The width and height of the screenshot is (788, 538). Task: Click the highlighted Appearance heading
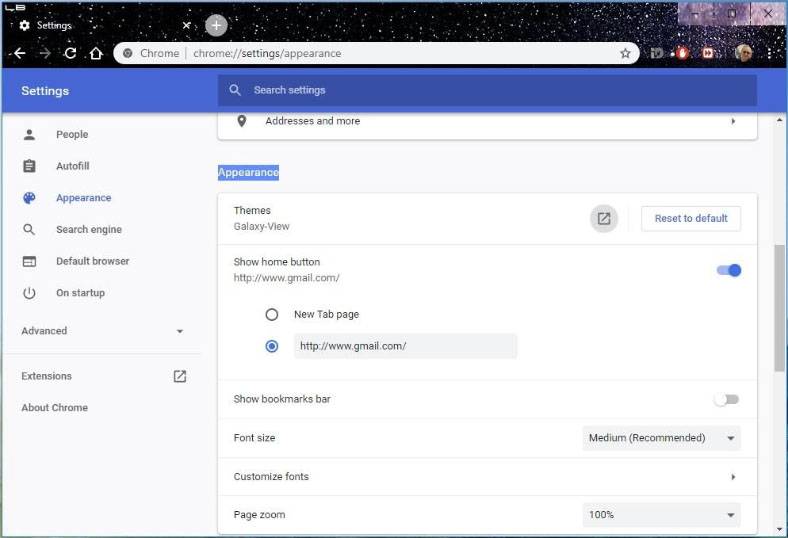pyautogui.click(x=248, y=173)
